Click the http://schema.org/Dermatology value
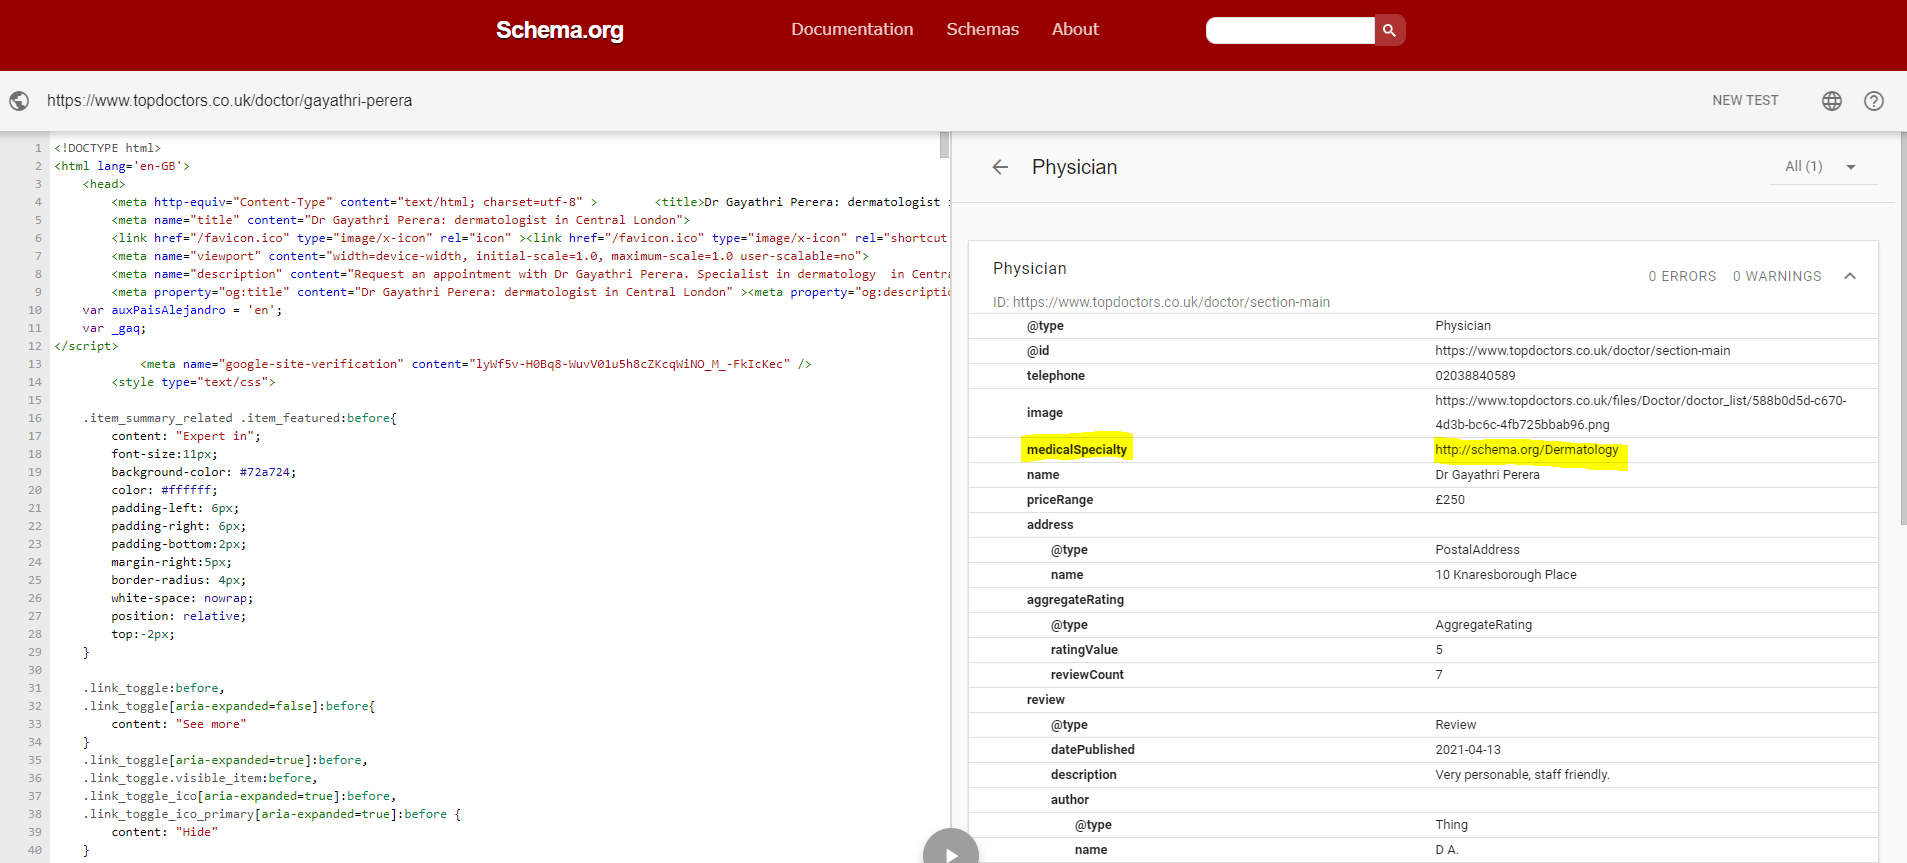The image size is (1907, 863). pyautogui.click(x=1526, y=450)
